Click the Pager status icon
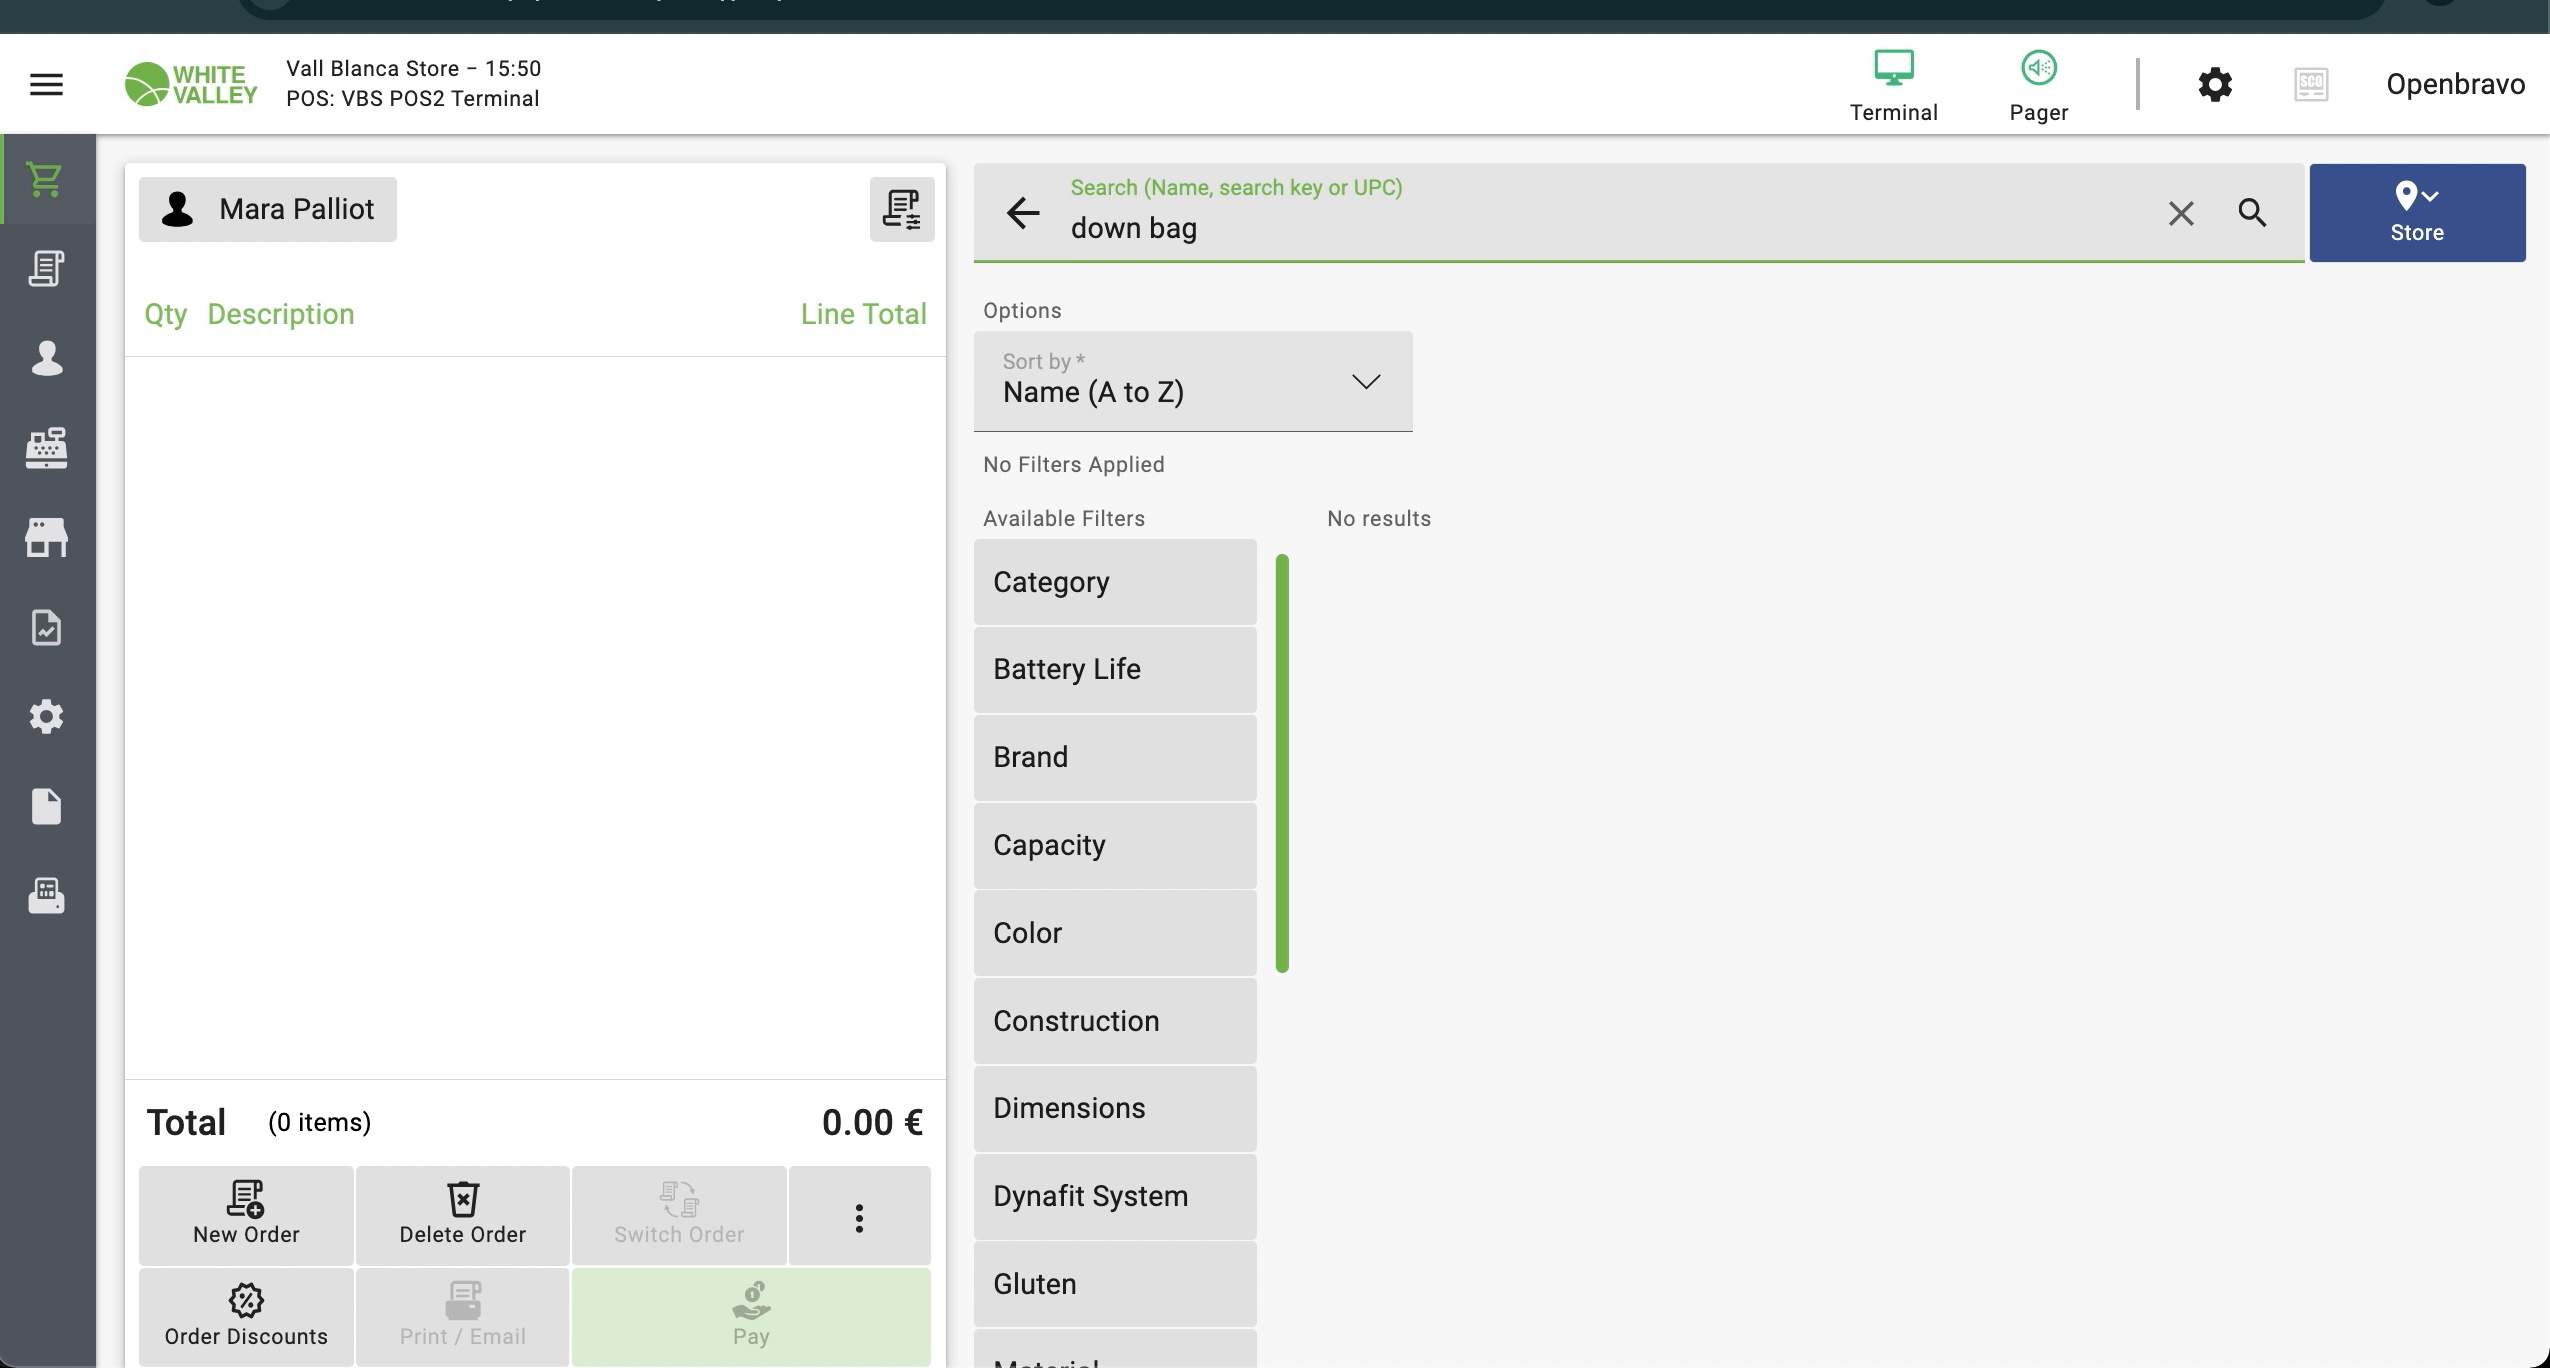Viewport: 2550px width, 1368px height. coord(2038,86)
